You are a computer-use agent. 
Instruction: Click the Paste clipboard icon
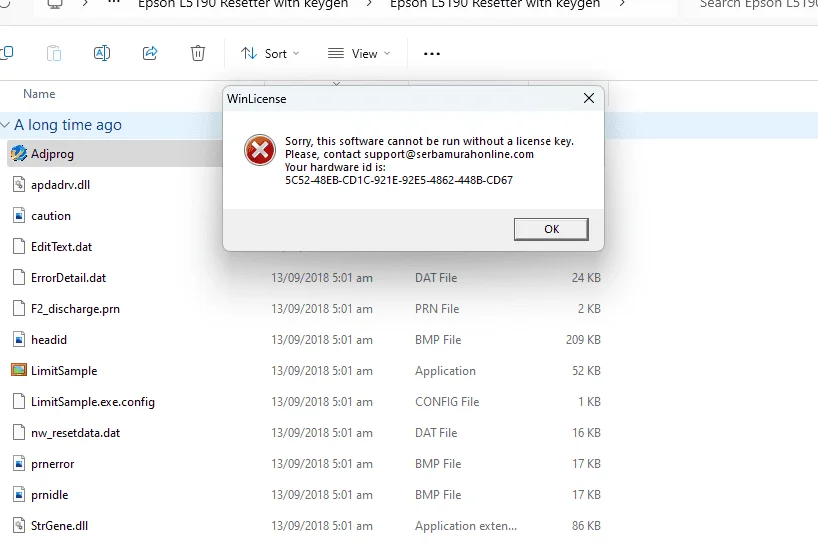point(54,53)
